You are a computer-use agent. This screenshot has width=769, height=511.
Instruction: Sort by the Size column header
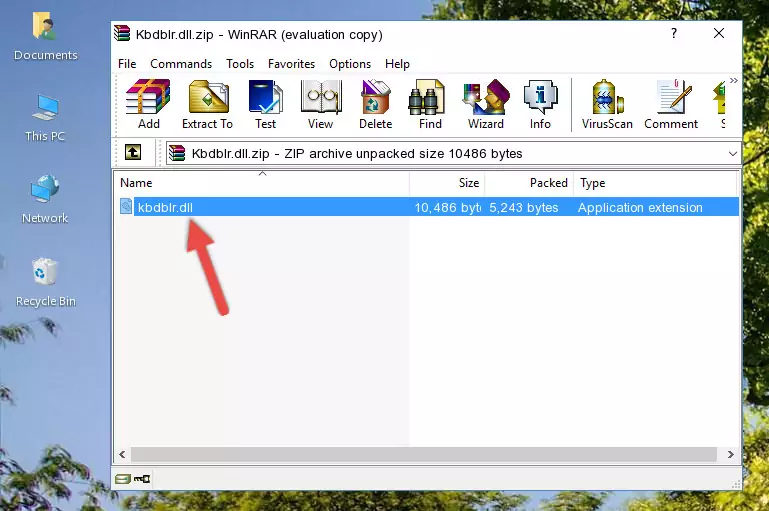[x=447, y=183]
